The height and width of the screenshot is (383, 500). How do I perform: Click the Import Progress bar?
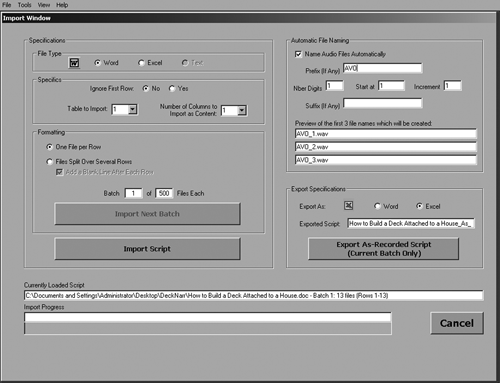(208, 323)
